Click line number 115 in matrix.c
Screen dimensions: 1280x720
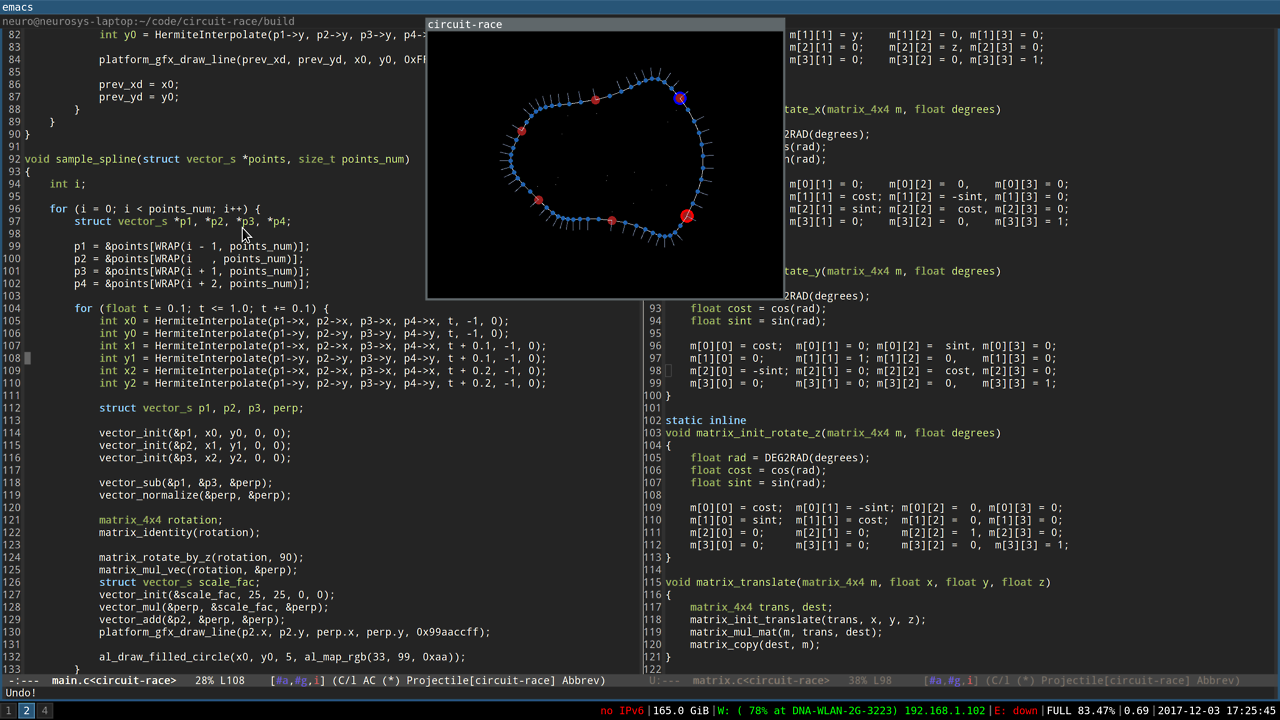click(652, 582)
